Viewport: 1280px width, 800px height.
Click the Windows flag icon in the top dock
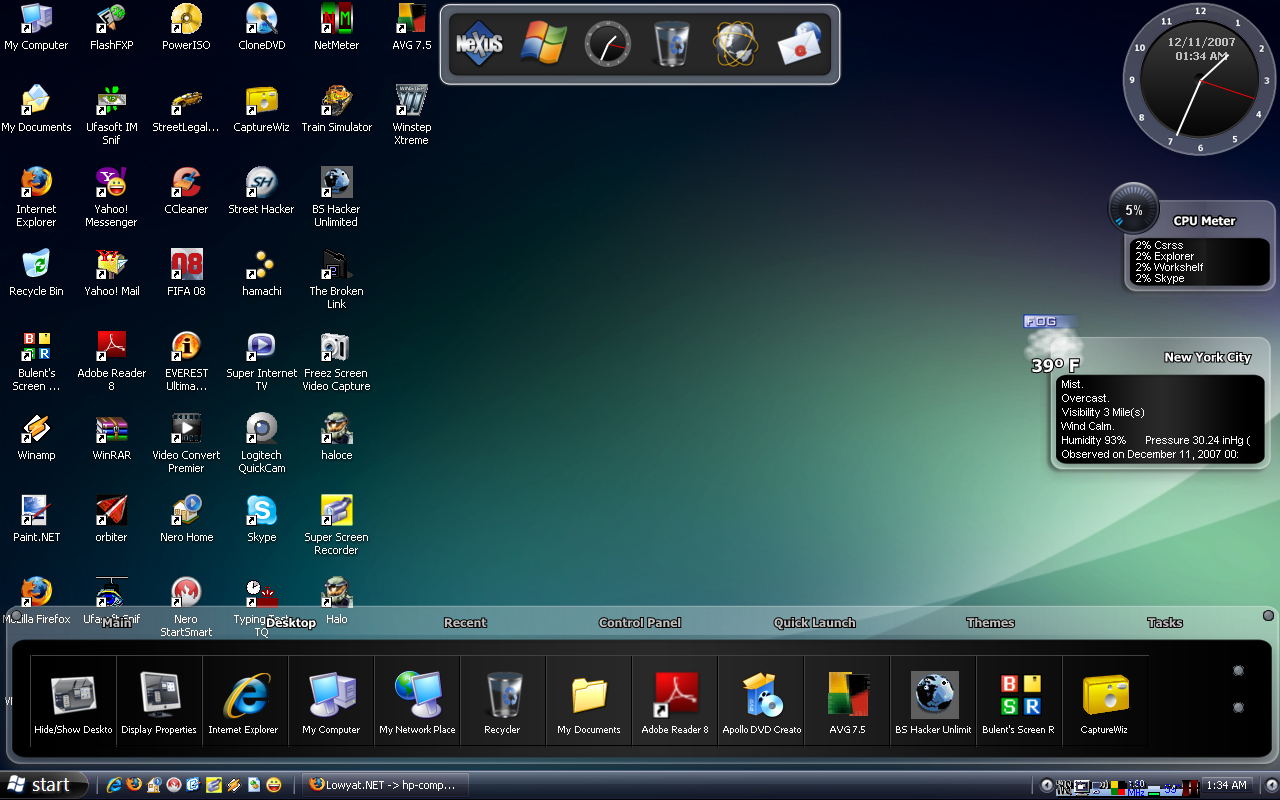[543, 44]
